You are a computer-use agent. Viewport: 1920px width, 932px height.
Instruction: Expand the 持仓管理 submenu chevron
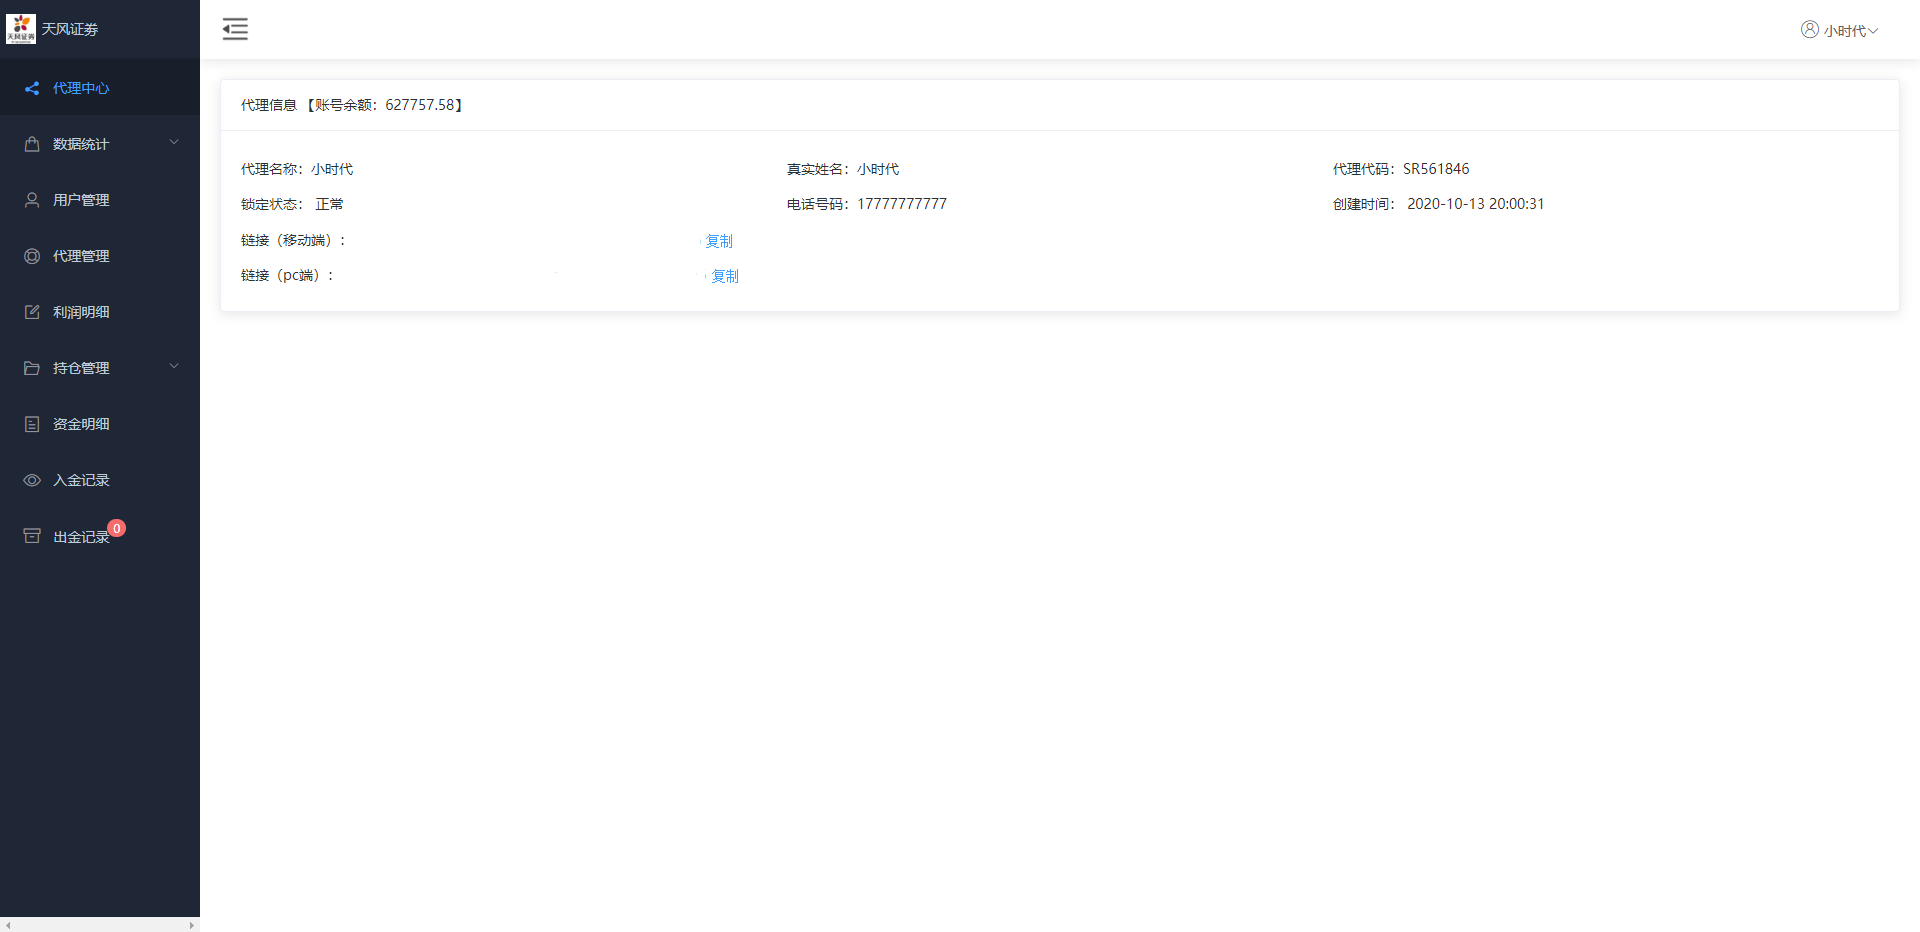[x=174, y=367]
